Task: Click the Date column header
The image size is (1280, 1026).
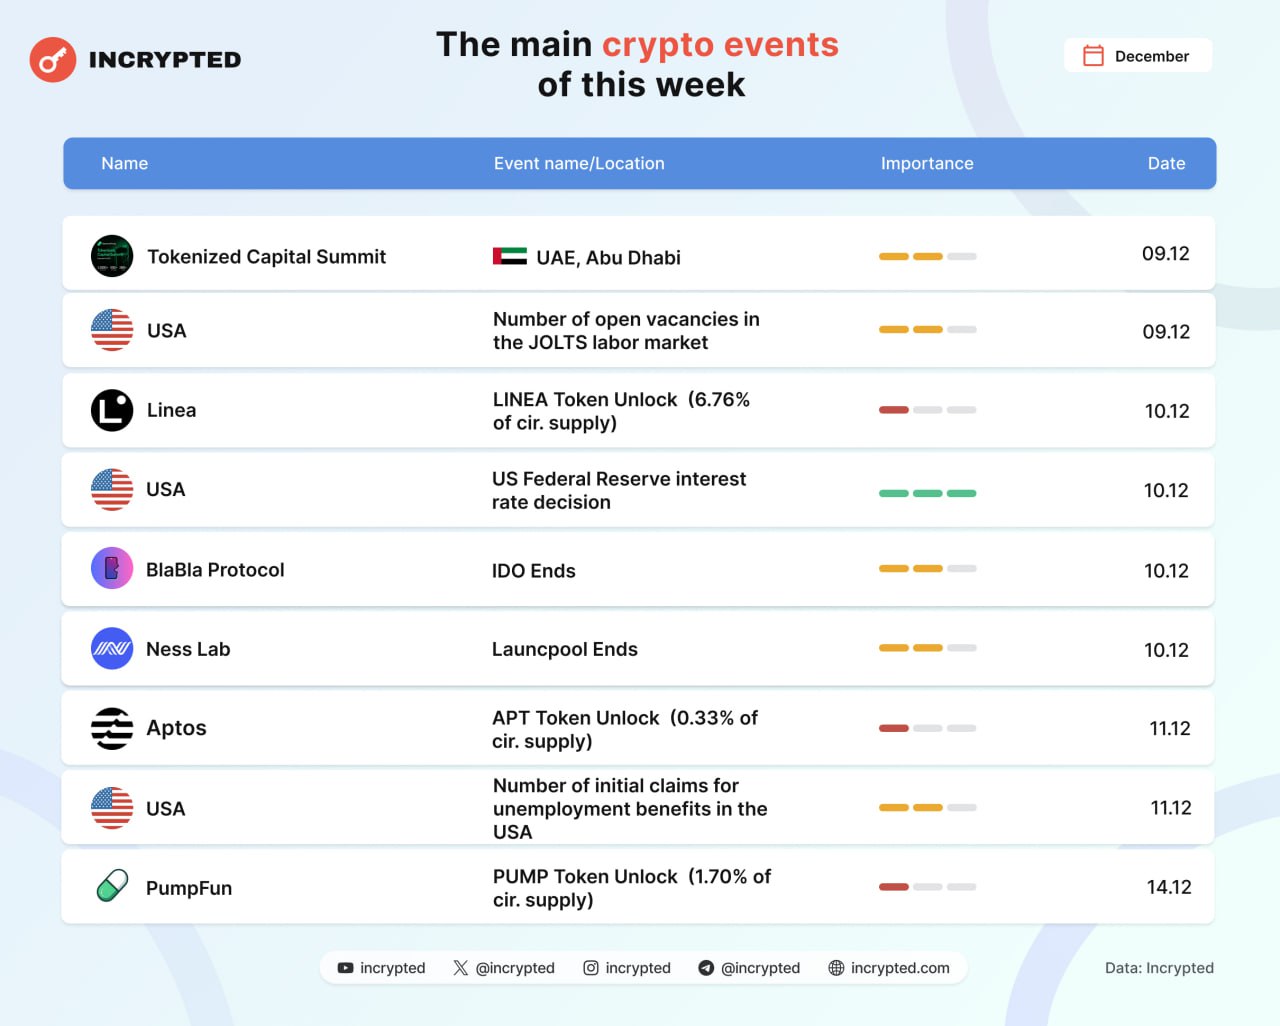Action: (x=1166, y=163)
